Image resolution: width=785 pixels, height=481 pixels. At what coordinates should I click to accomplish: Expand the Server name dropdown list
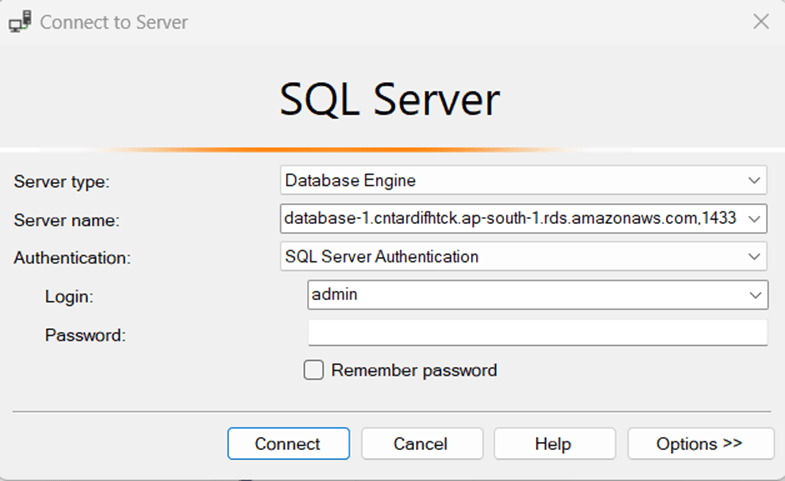[753, 218]
